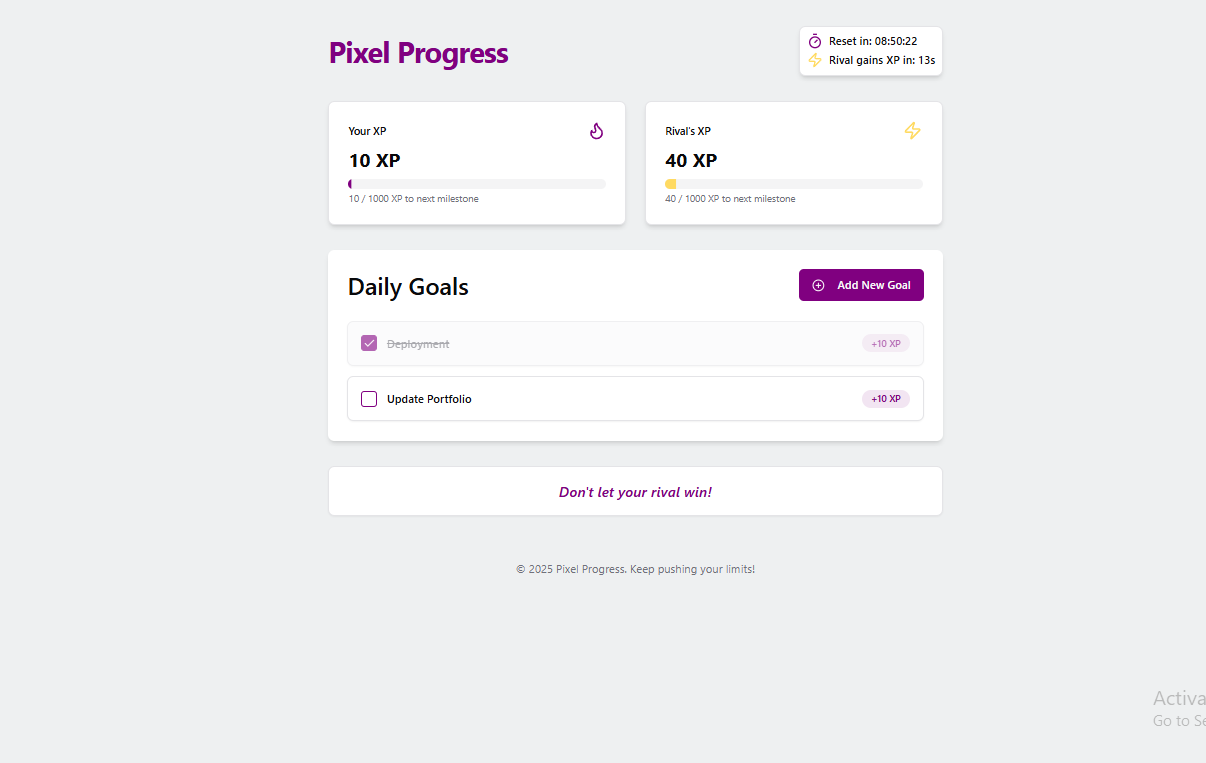Click the 10 XP value in Your XP
Viewport: 1206px width, 763px height.
[x=375, y=160]
